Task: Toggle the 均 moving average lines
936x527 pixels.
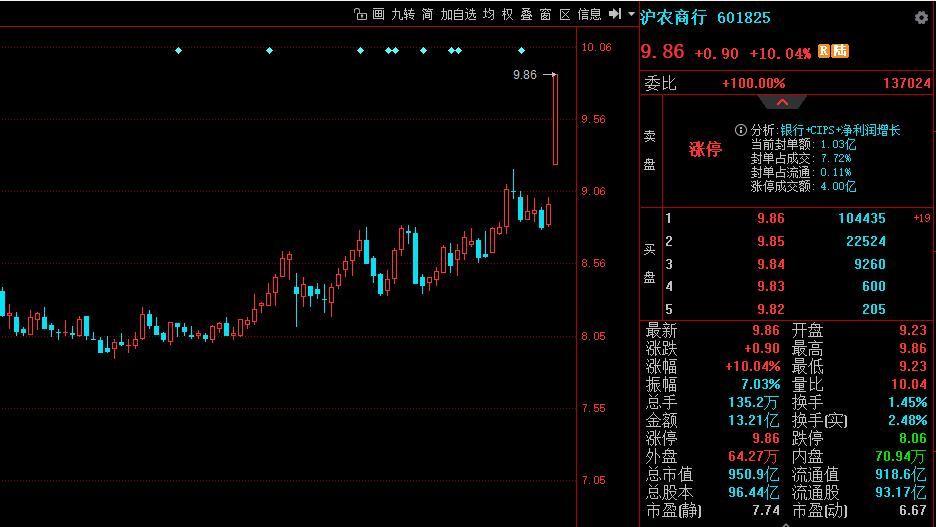Action: 489,14
